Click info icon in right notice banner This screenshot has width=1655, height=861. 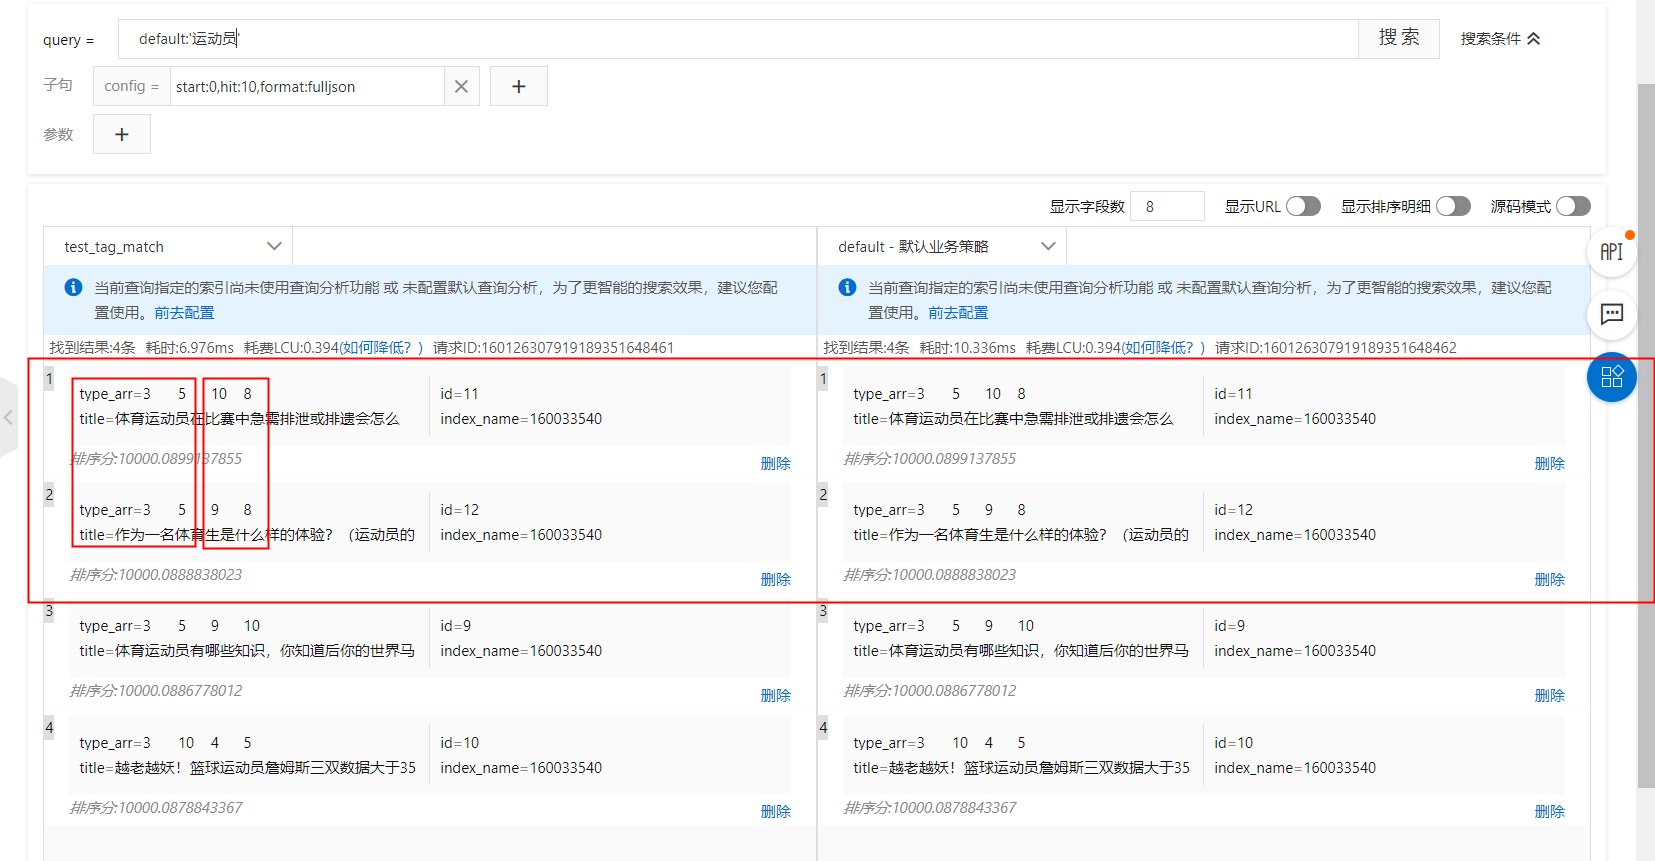click(847, 288)
